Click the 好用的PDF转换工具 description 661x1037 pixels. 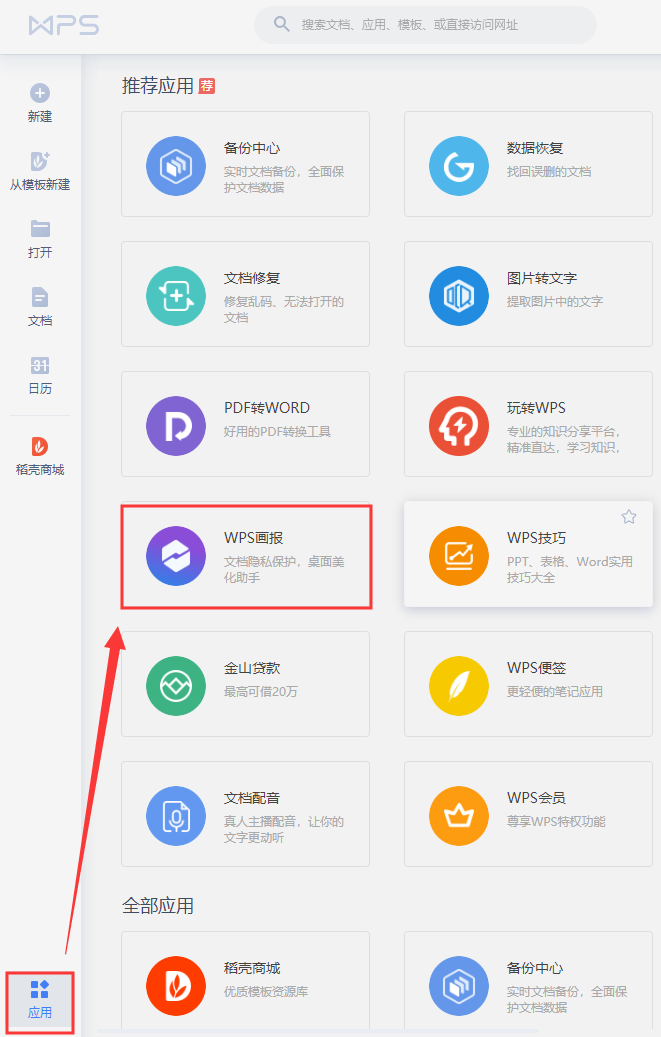277,432
